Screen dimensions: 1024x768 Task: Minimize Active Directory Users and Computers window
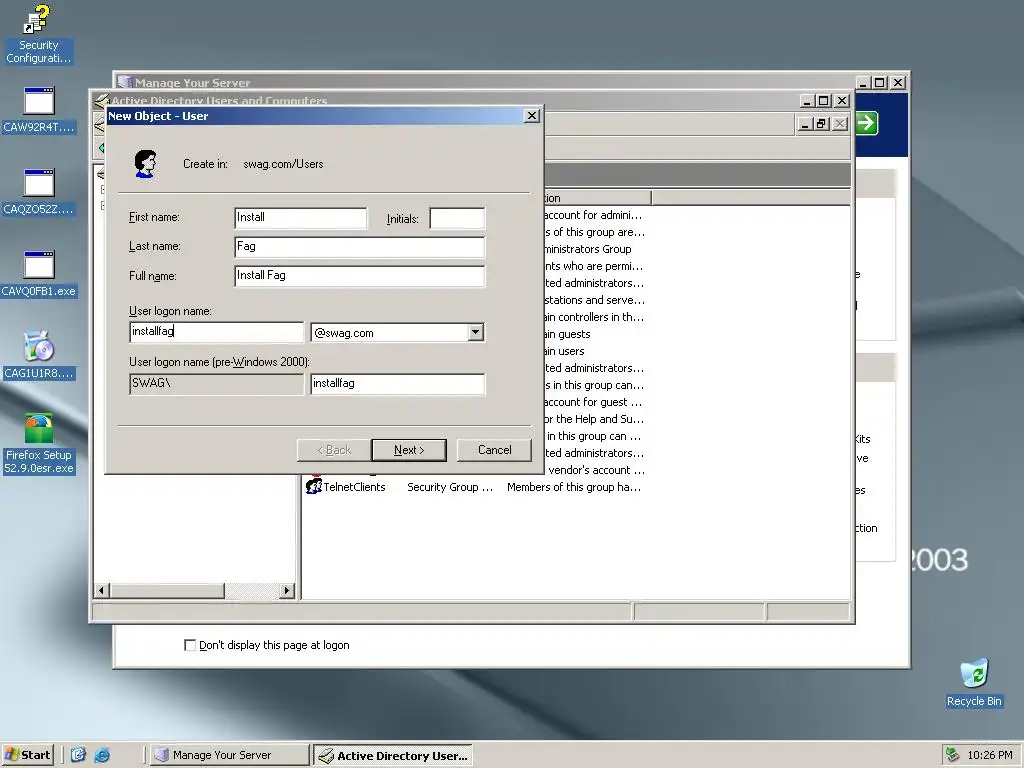tap(807, 101)
